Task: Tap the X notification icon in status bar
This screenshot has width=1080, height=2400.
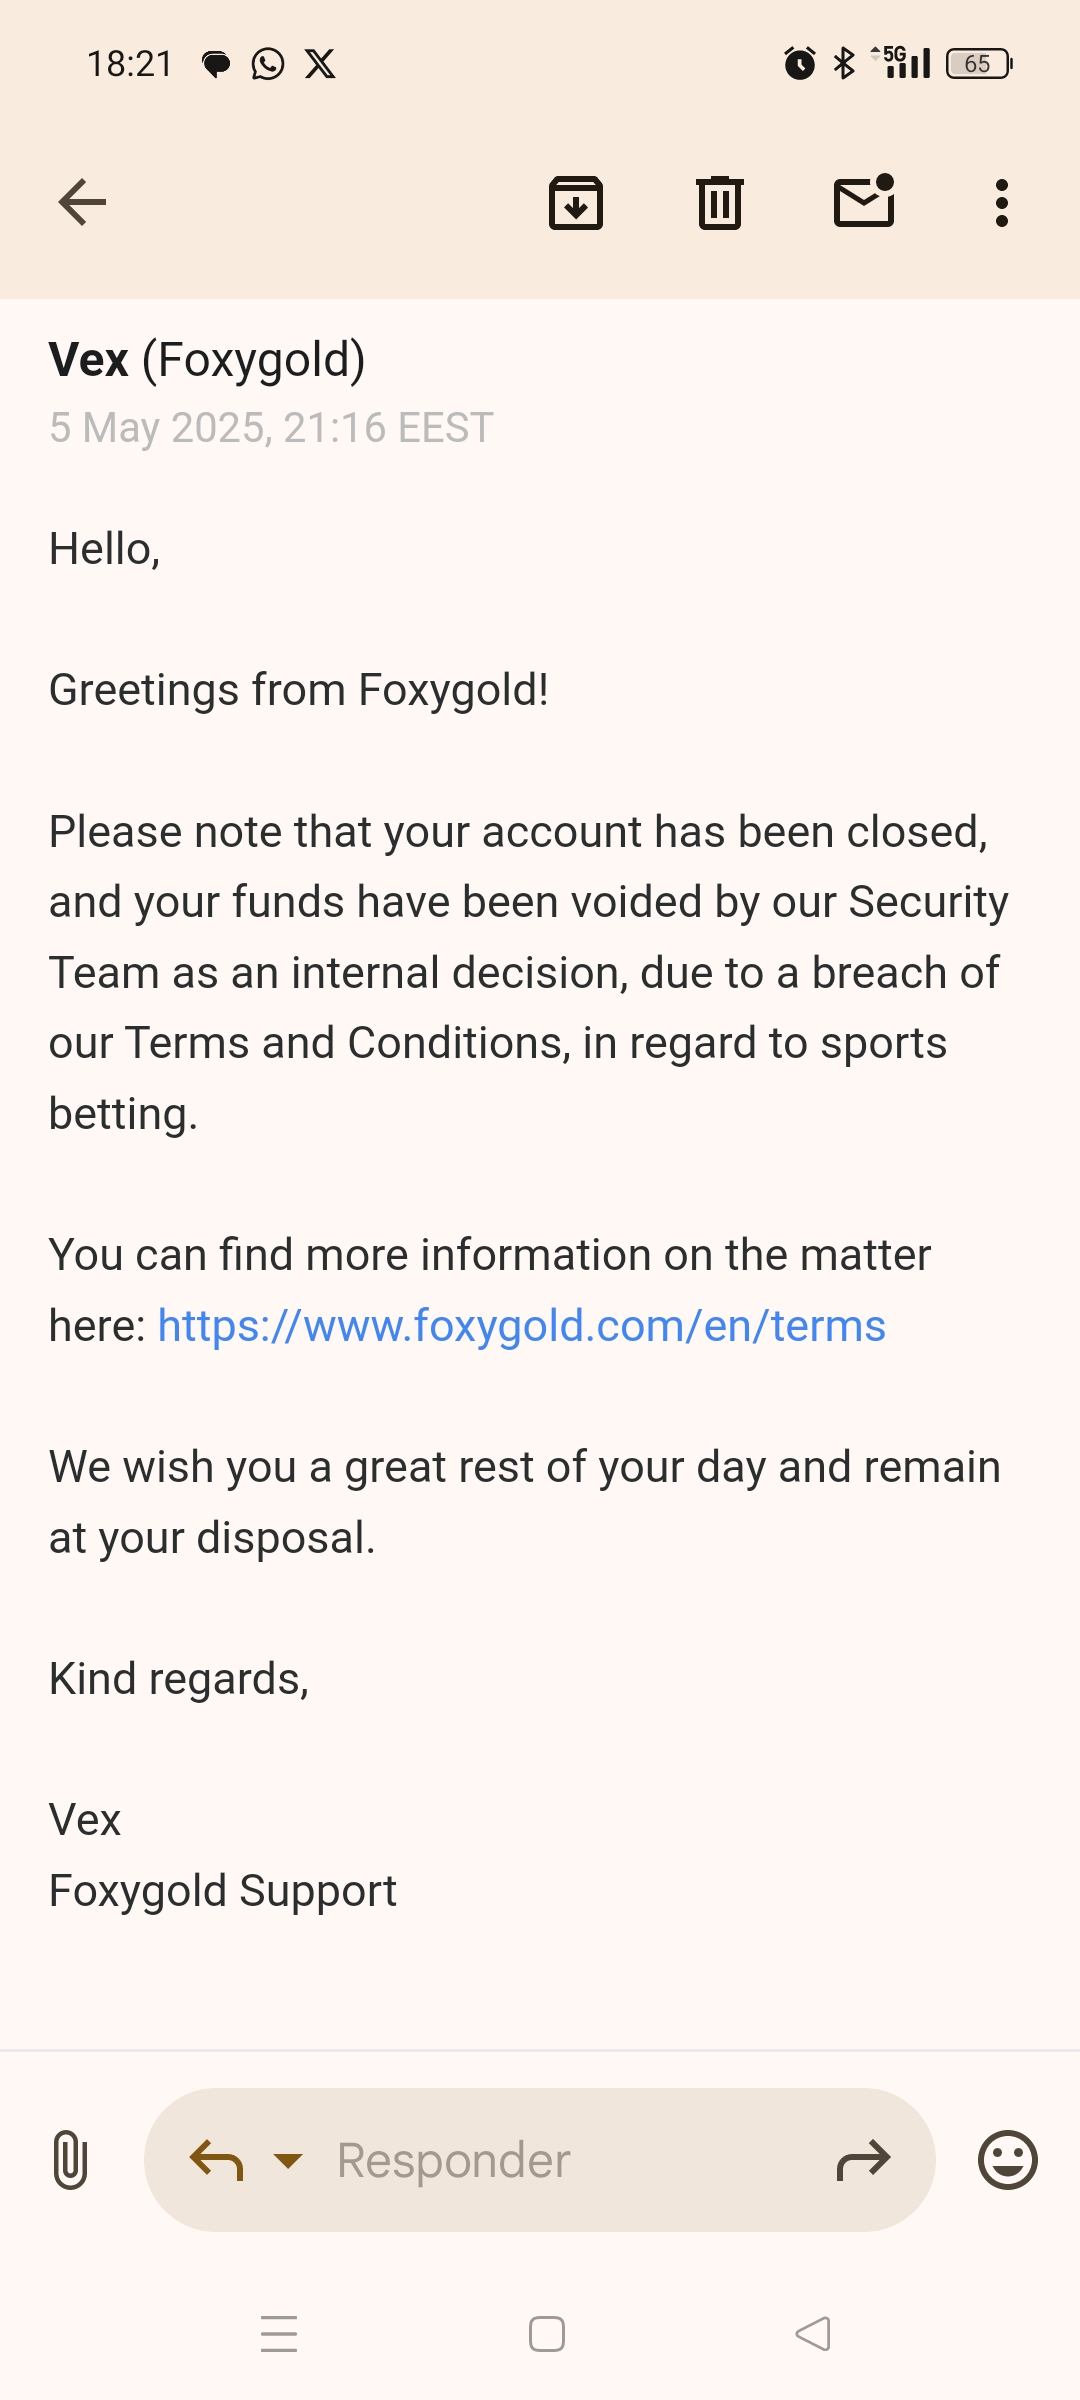Action: (x=320, y=64)
